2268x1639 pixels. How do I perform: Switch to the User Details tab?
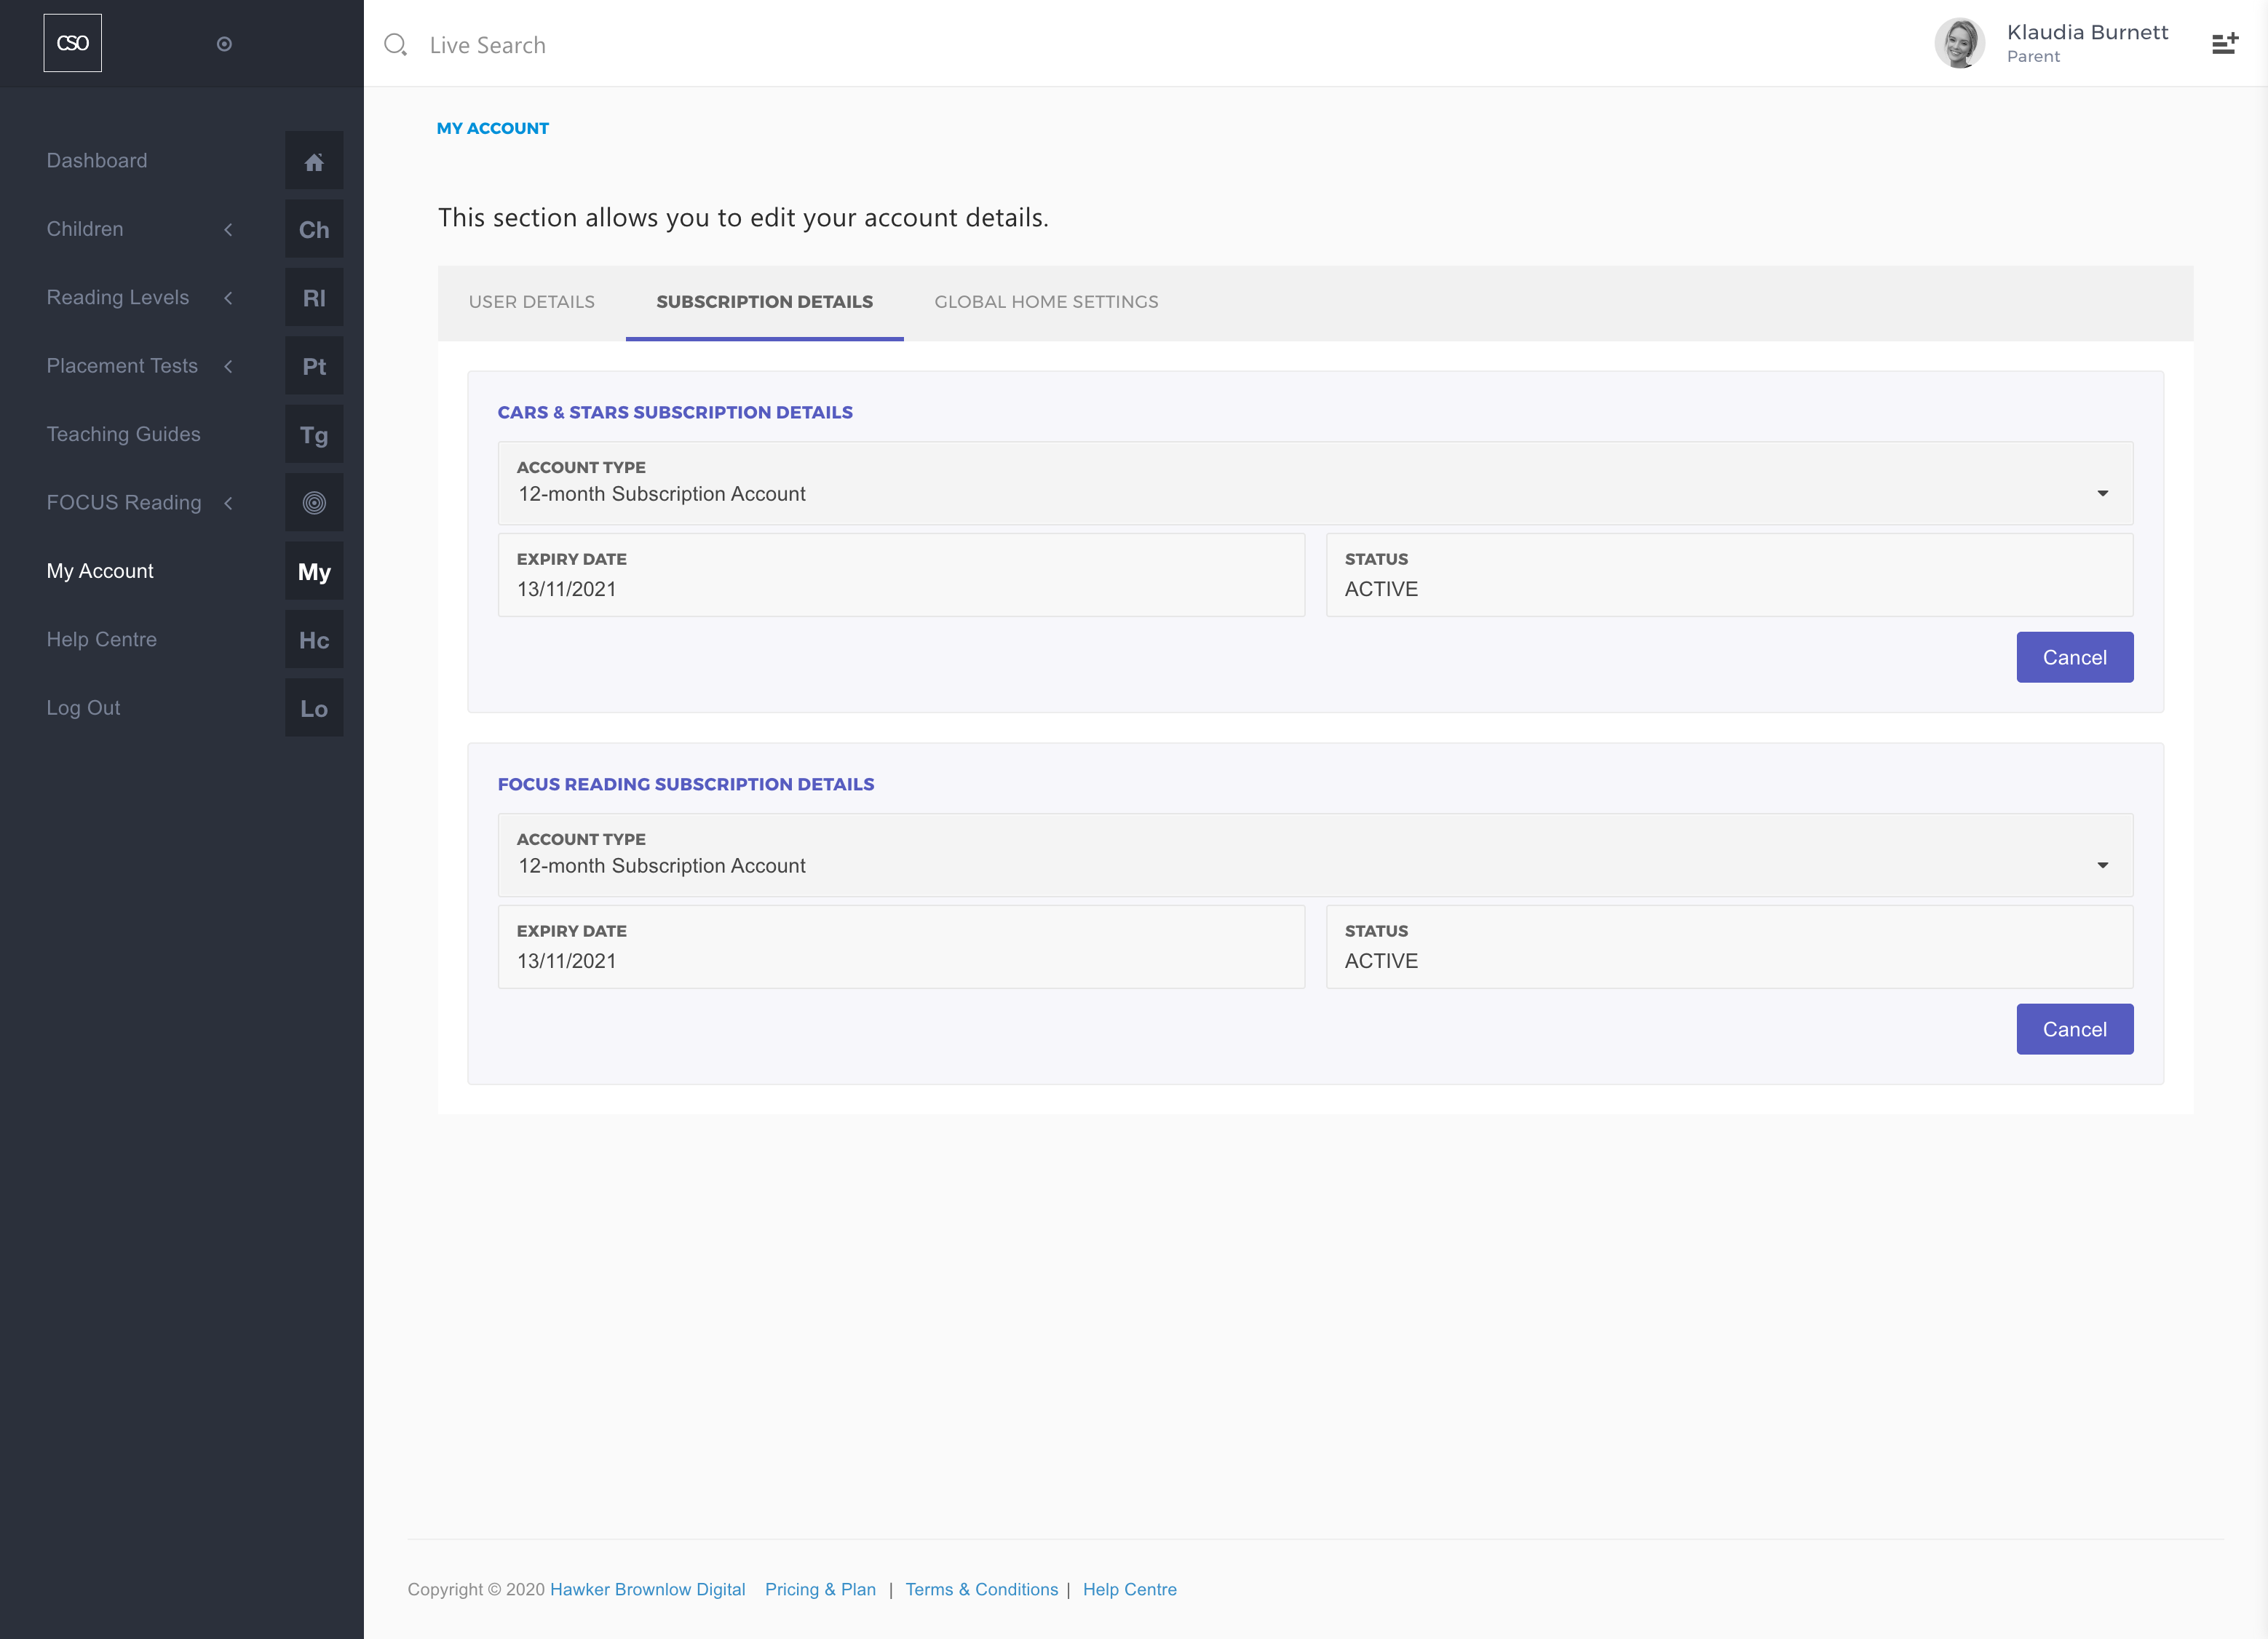(532, 302)
